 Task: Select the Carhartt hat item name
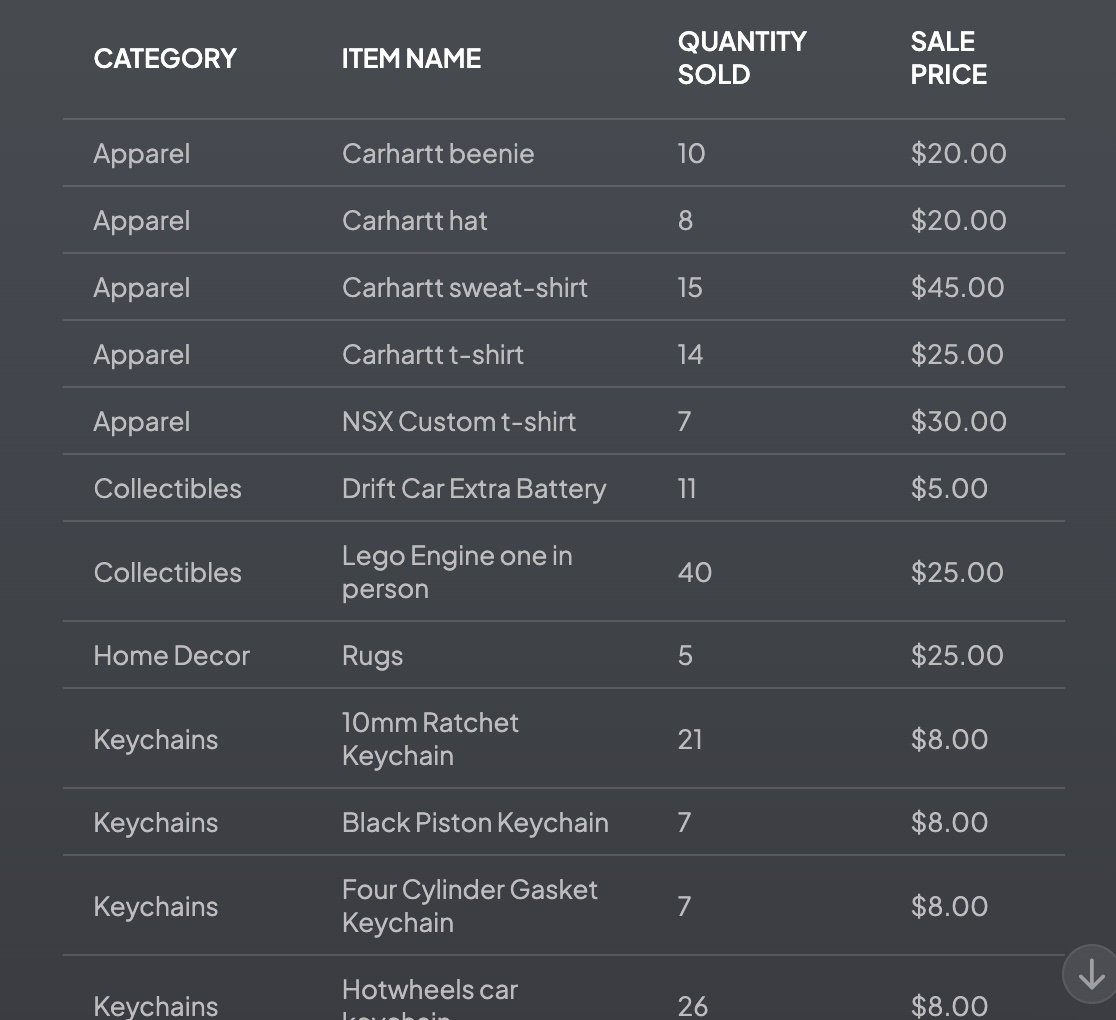pos(414,221)
